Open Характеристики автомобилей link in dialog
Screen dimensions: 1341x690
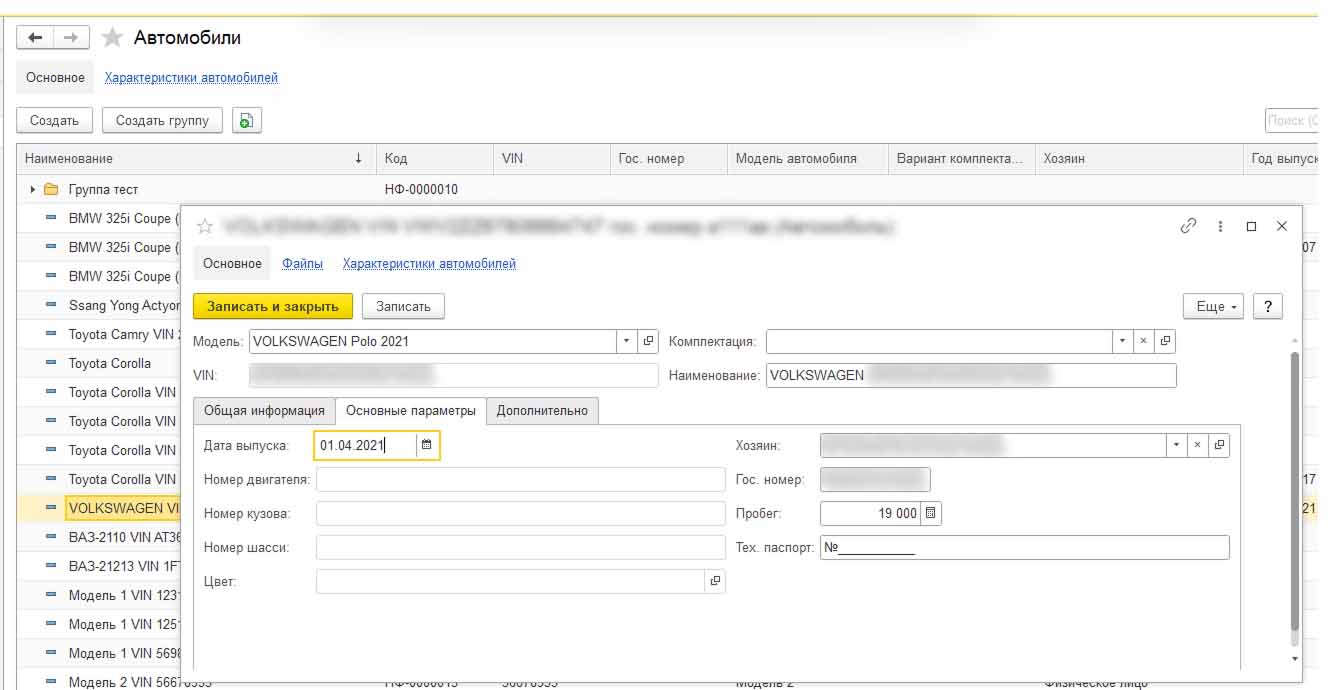[x=429, y=264]
